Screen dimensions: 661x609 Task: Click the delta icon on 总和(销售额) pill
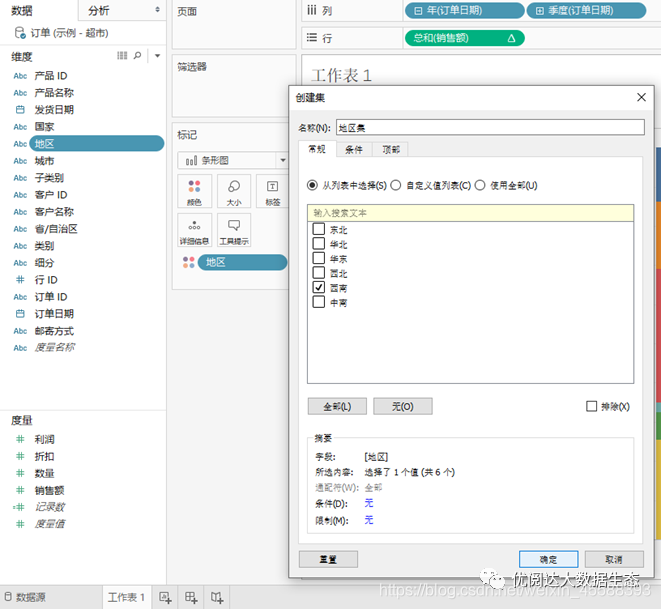(x=511, y=38)
